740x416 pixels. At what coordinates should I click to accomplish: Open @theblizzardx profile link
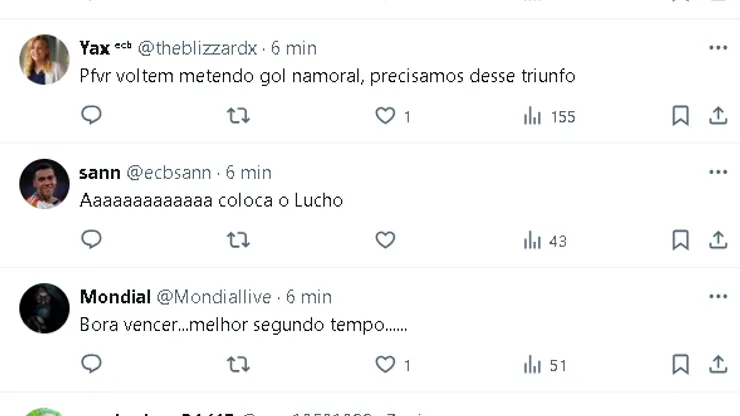197,48
